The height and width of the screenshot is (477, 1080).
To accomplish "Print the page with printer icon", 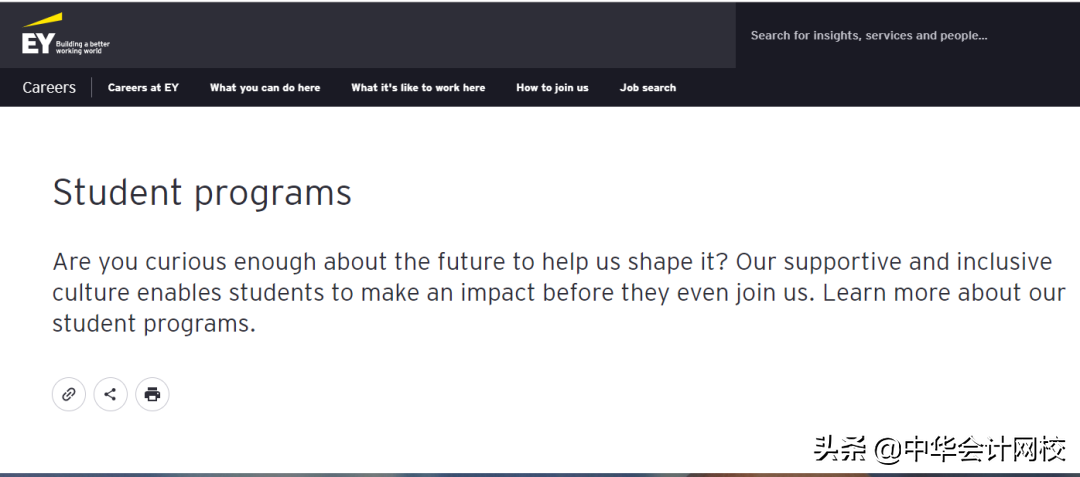I will (x=152, y=394).
